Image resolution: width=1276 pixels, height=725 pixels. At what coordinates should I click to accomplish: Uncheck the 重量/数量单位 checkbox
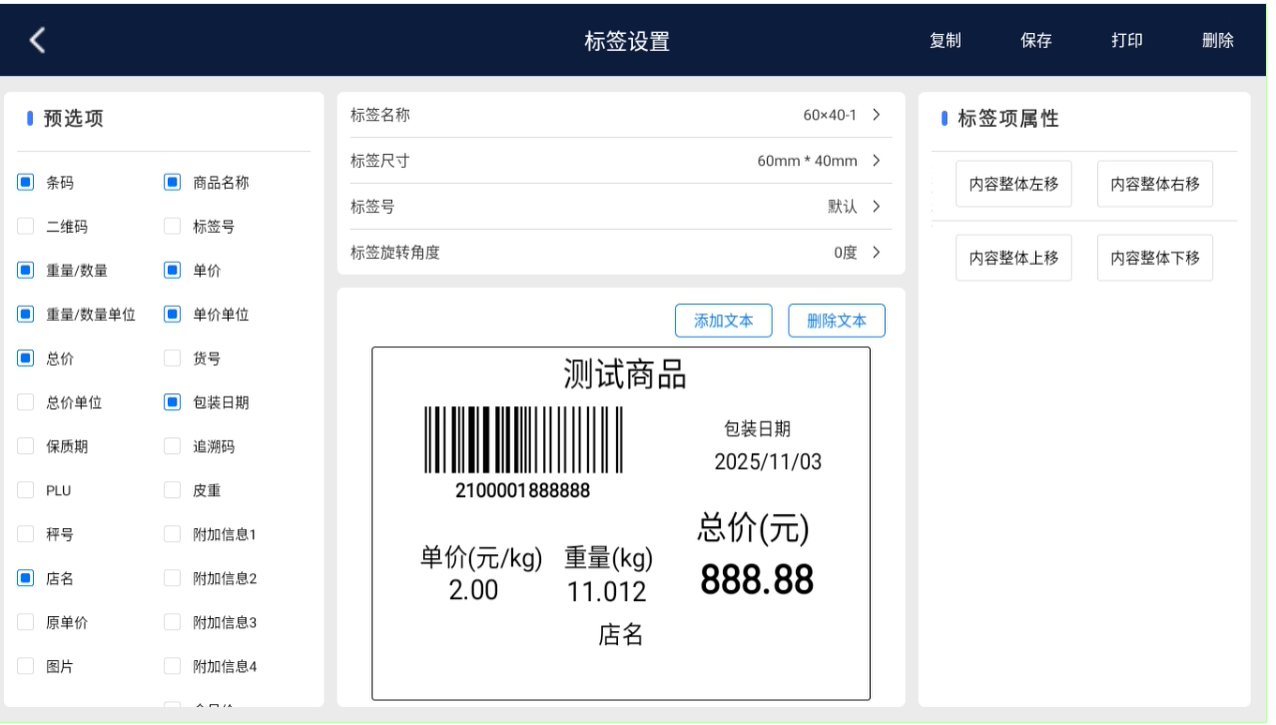(x=26, y=315)
